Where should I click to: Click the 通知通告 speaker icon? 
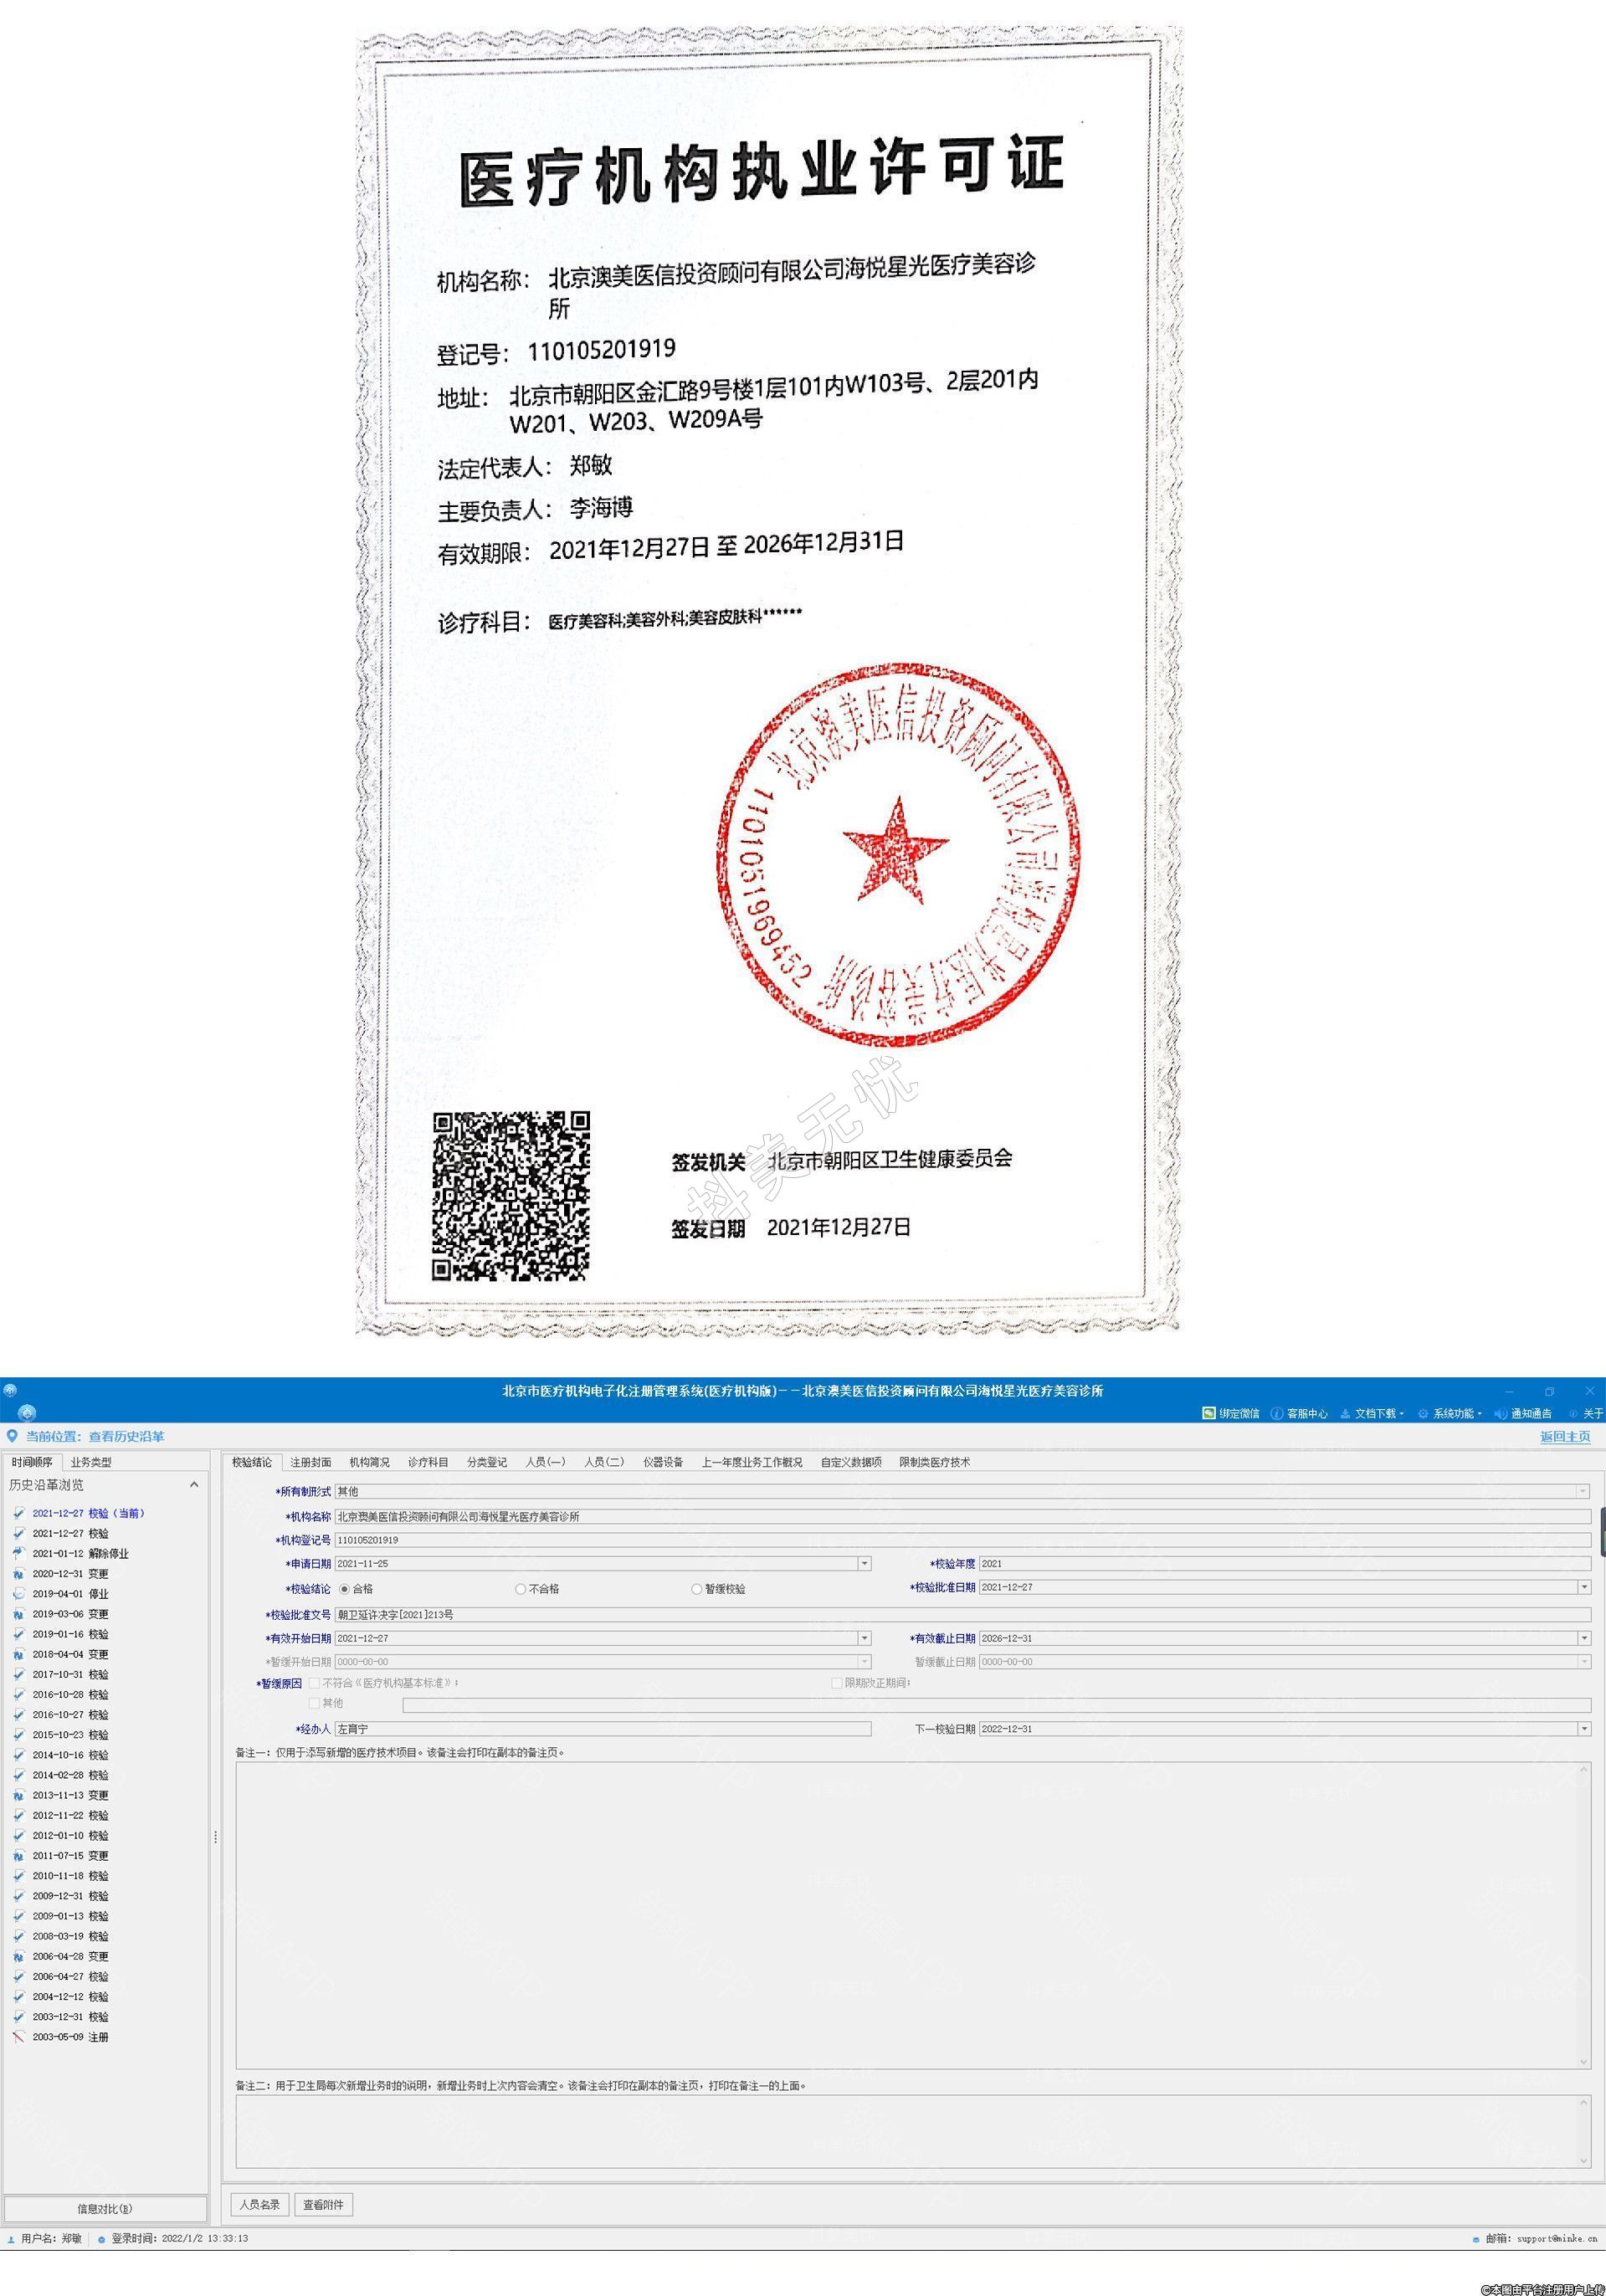click(1500, 1413)
